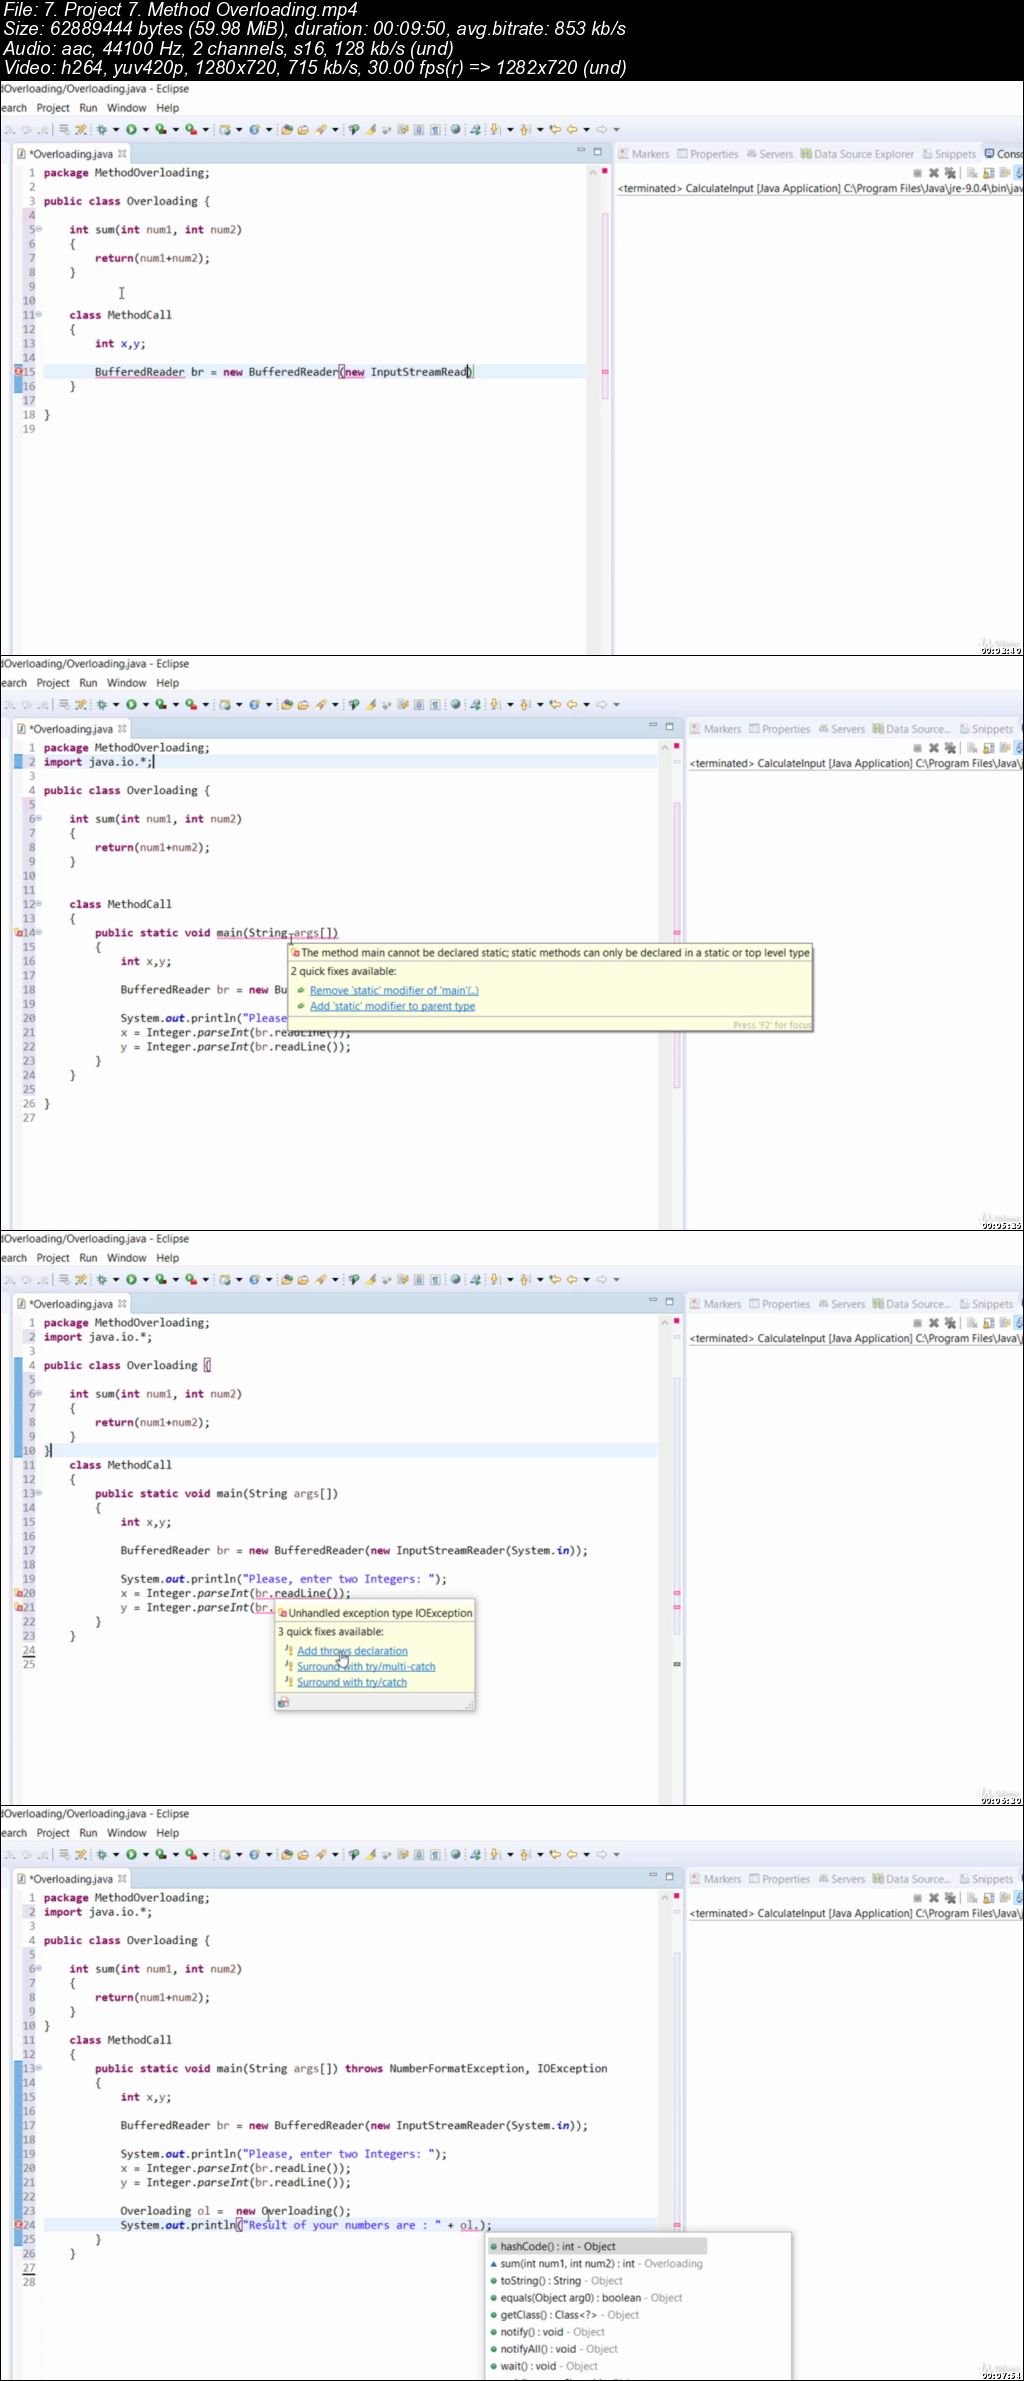
Task: Maximize editor pane in the line-15-error frame
Action: (597, 152)
